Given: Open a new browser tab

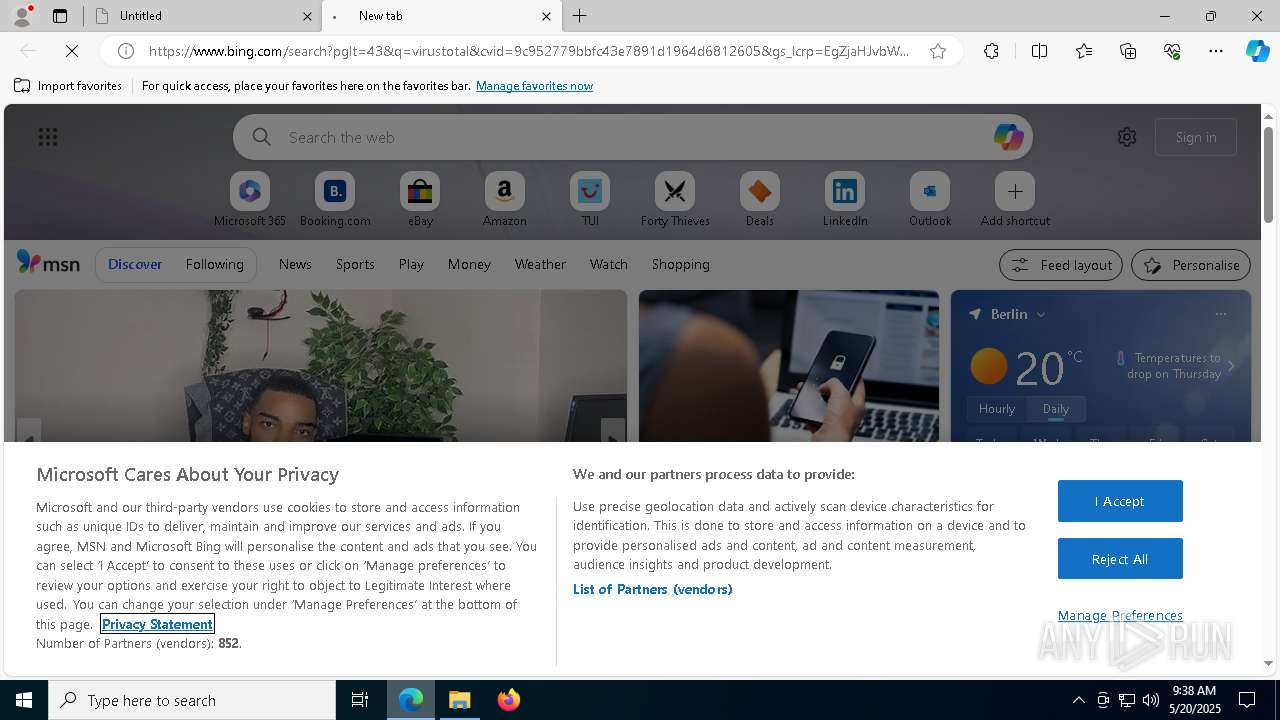Looking at the screenshot, I should coord(580,16).
